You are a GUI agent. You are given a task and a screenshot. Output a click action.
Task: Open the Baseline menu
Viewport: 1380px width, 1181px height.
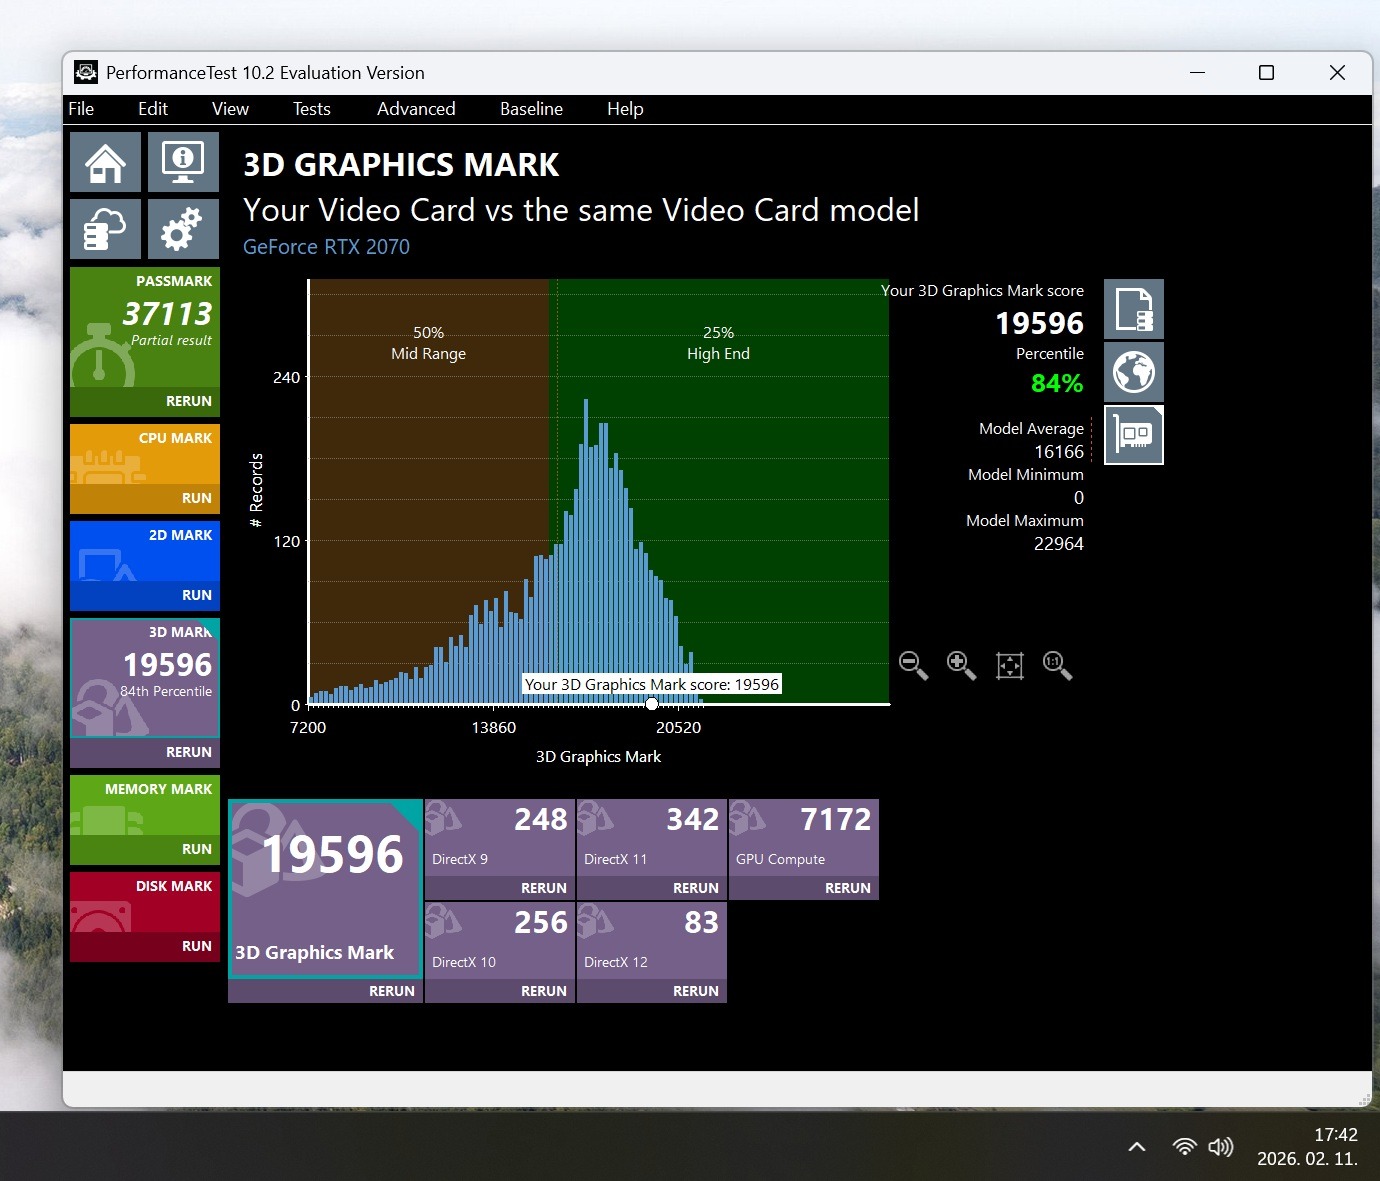click(531, 109)
